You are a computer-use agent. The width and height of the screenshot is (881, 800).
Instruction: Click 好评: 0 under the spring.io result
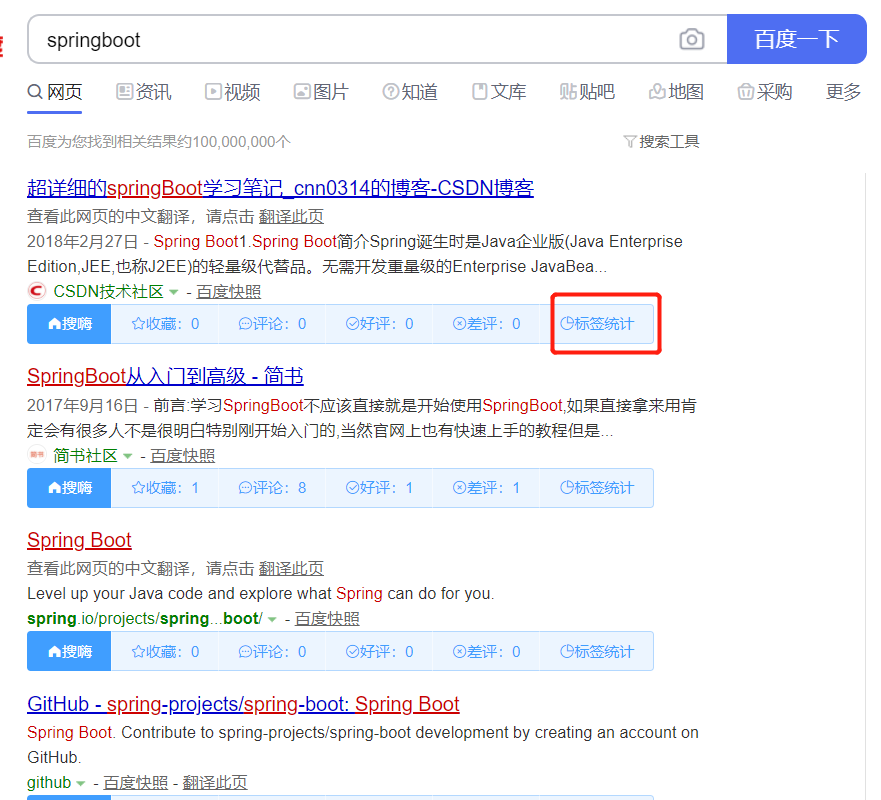(379, 651)
